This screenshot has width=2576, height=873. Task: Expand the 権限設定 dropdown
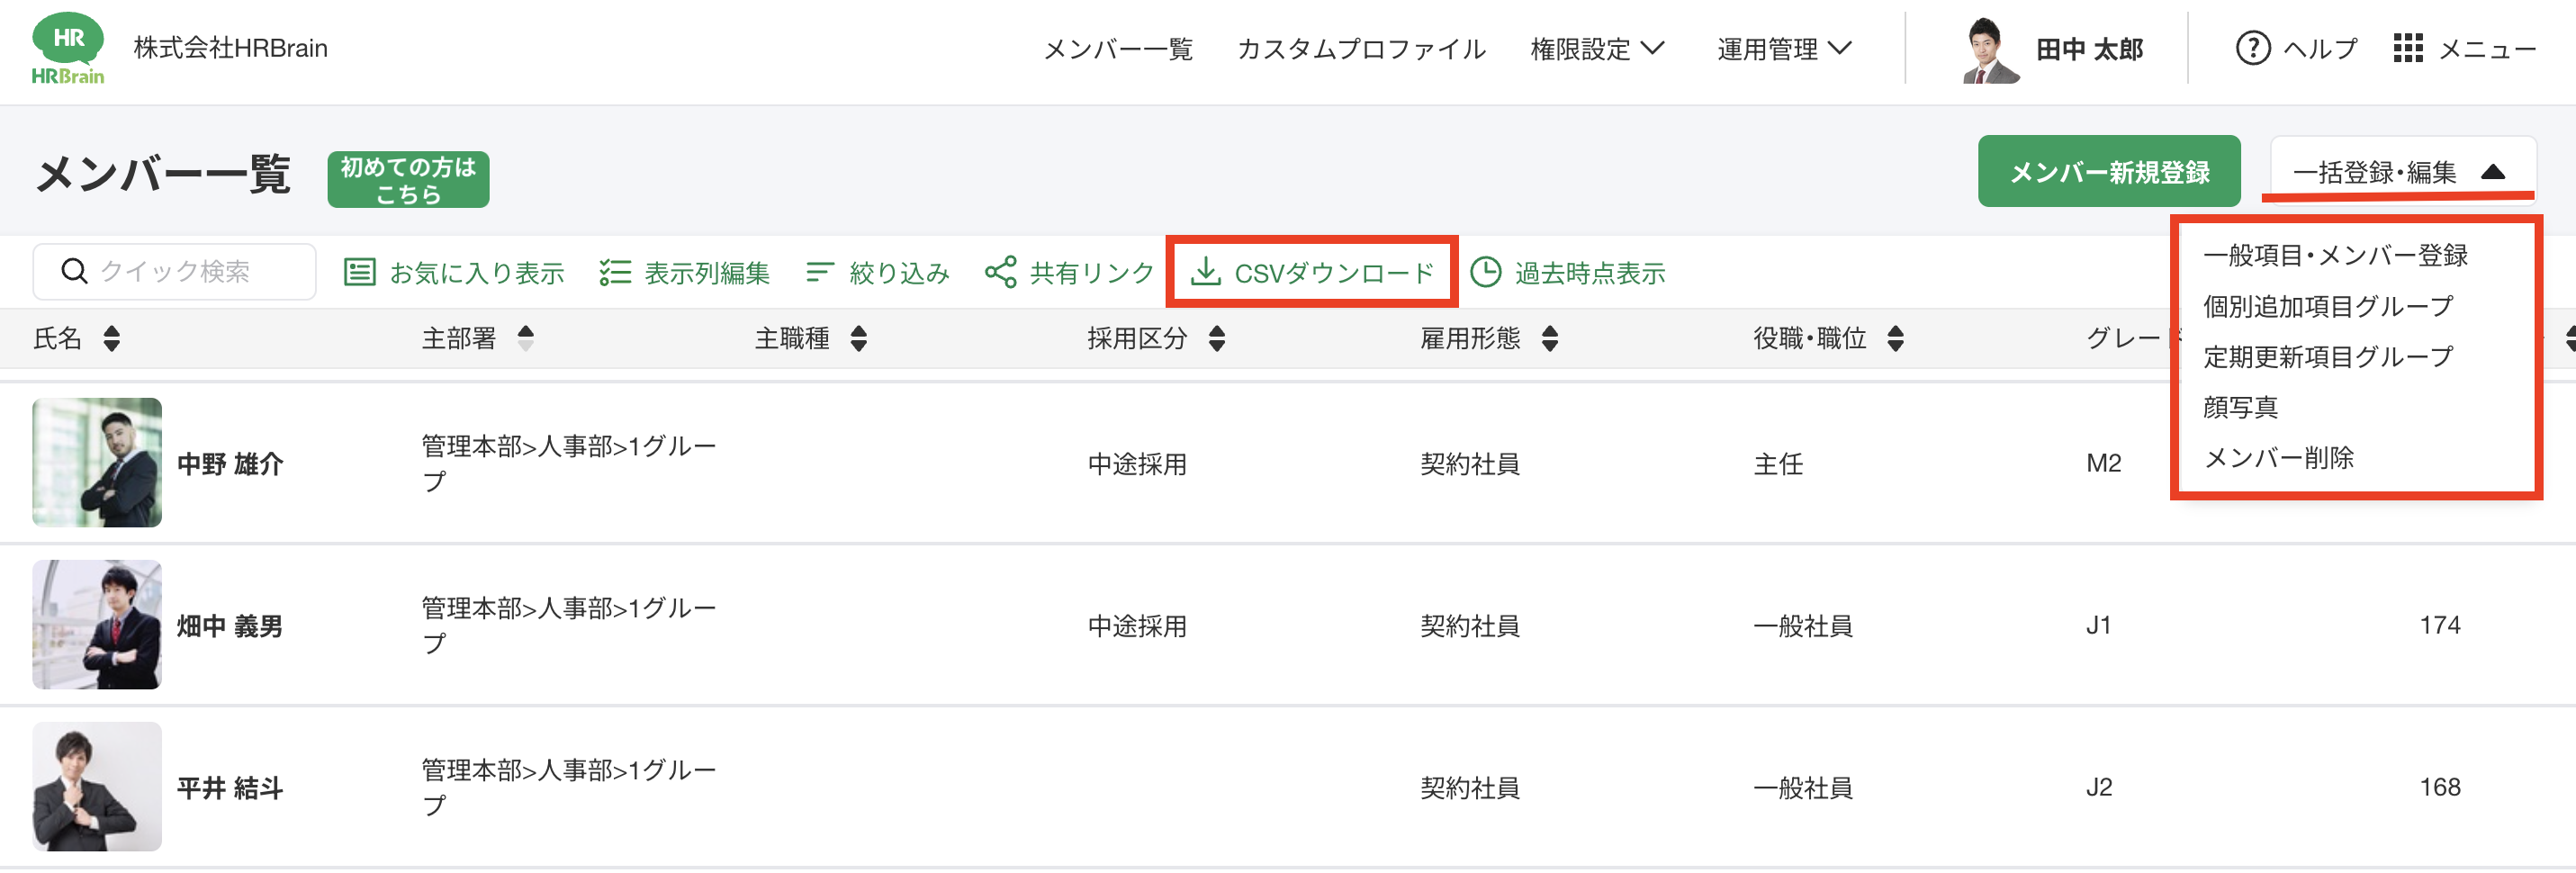click(1597, 48)
